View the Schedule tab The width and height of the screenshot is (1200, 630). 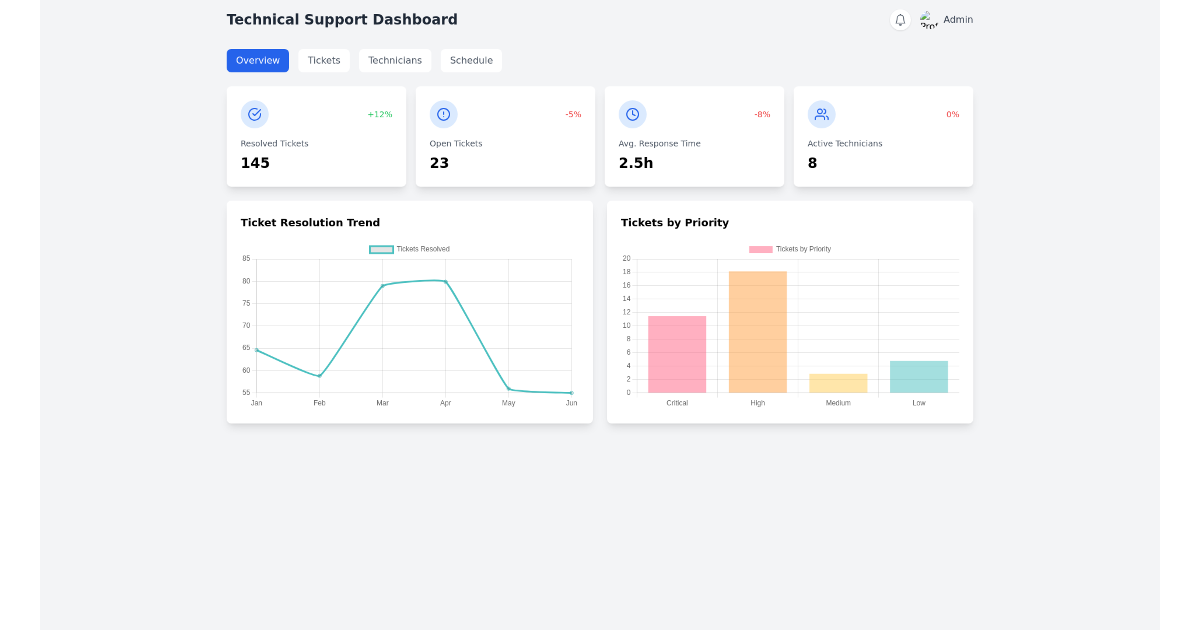[471, 60]
